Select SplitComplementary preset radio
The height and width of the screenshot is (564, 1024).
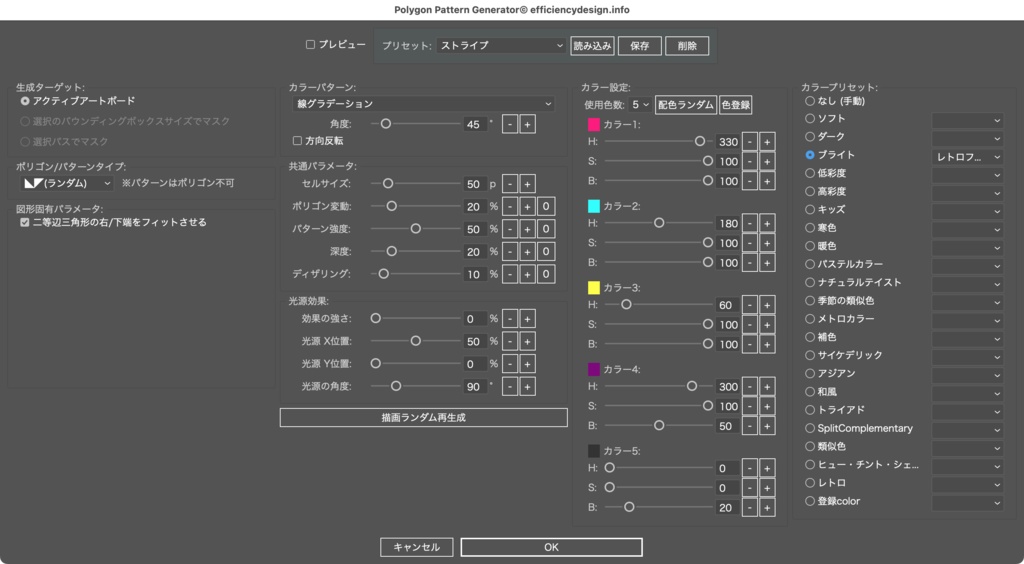810,428
